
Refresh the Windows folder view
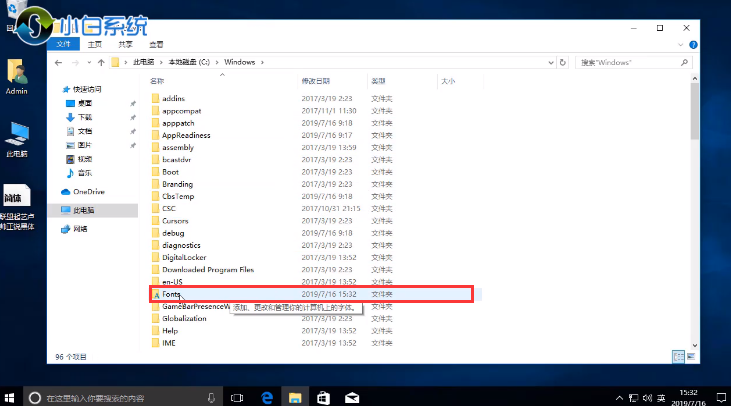[563, 62]
